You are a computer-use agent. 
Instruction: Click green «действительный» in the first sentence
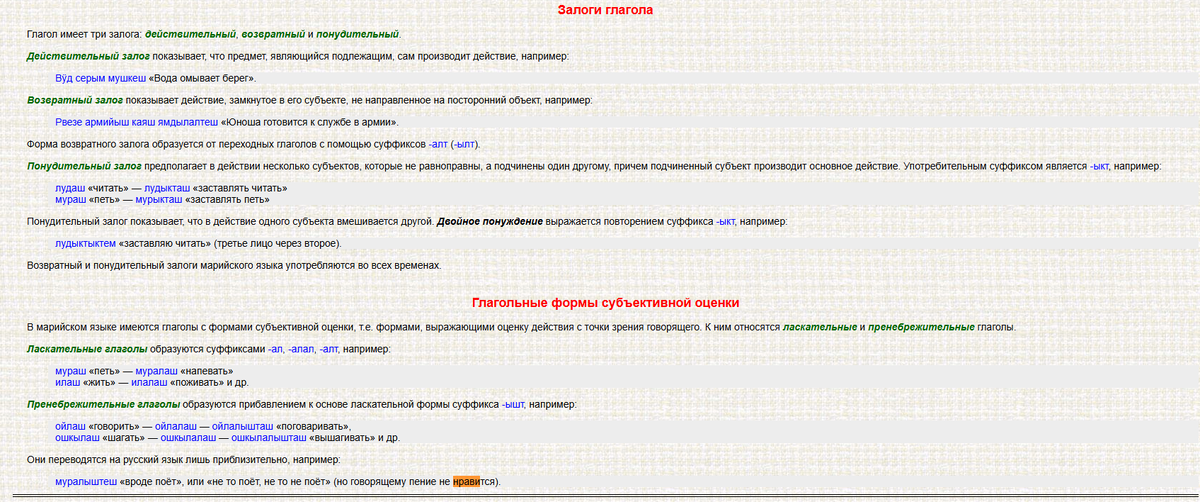pyautogui.click(x=191, y=34)
